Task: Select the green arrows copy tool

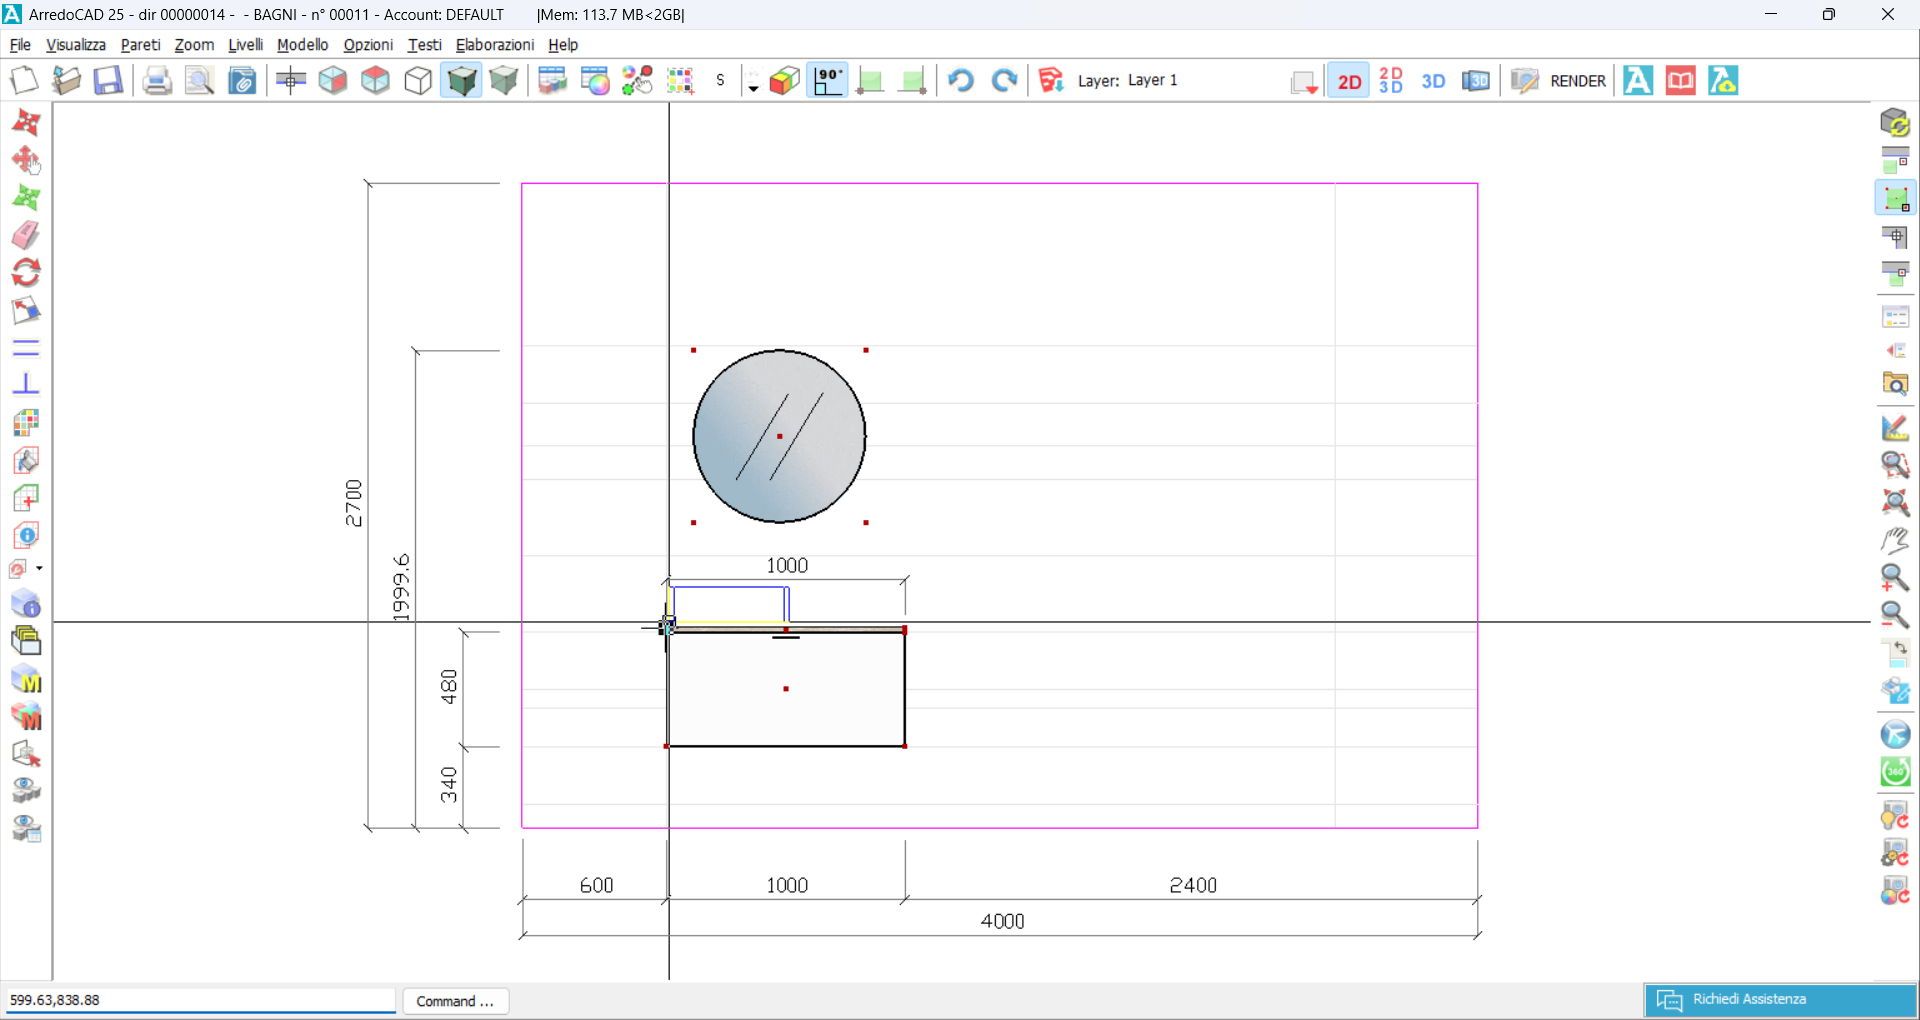Action: (26, 197)
